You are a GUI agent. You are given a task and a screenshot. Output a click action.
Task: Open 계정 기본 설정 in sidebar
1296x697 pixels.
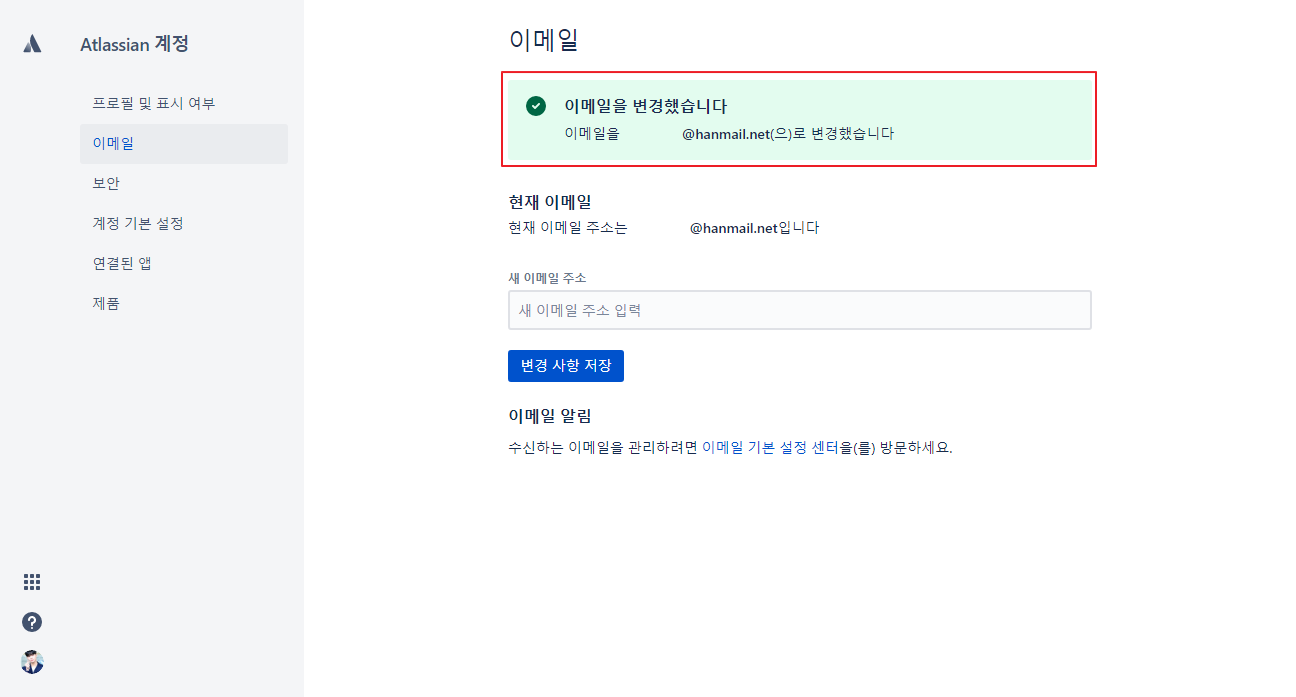[138, 223]
